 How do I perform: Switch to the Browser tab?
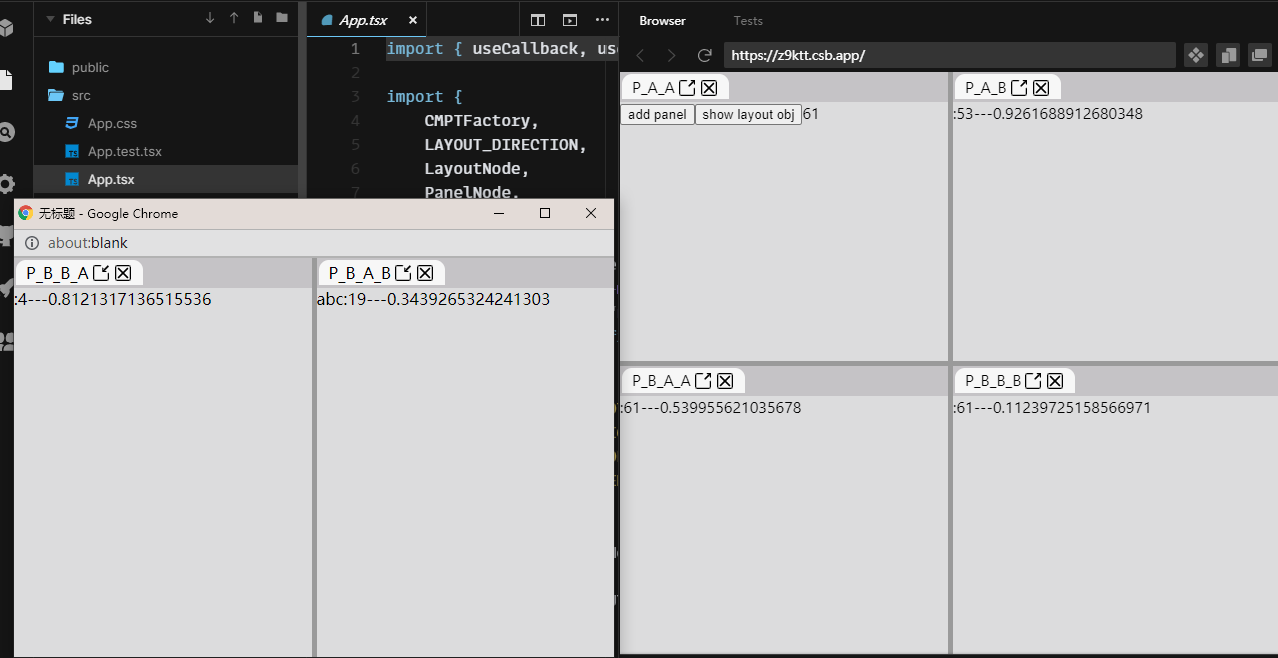coord(663,20)
